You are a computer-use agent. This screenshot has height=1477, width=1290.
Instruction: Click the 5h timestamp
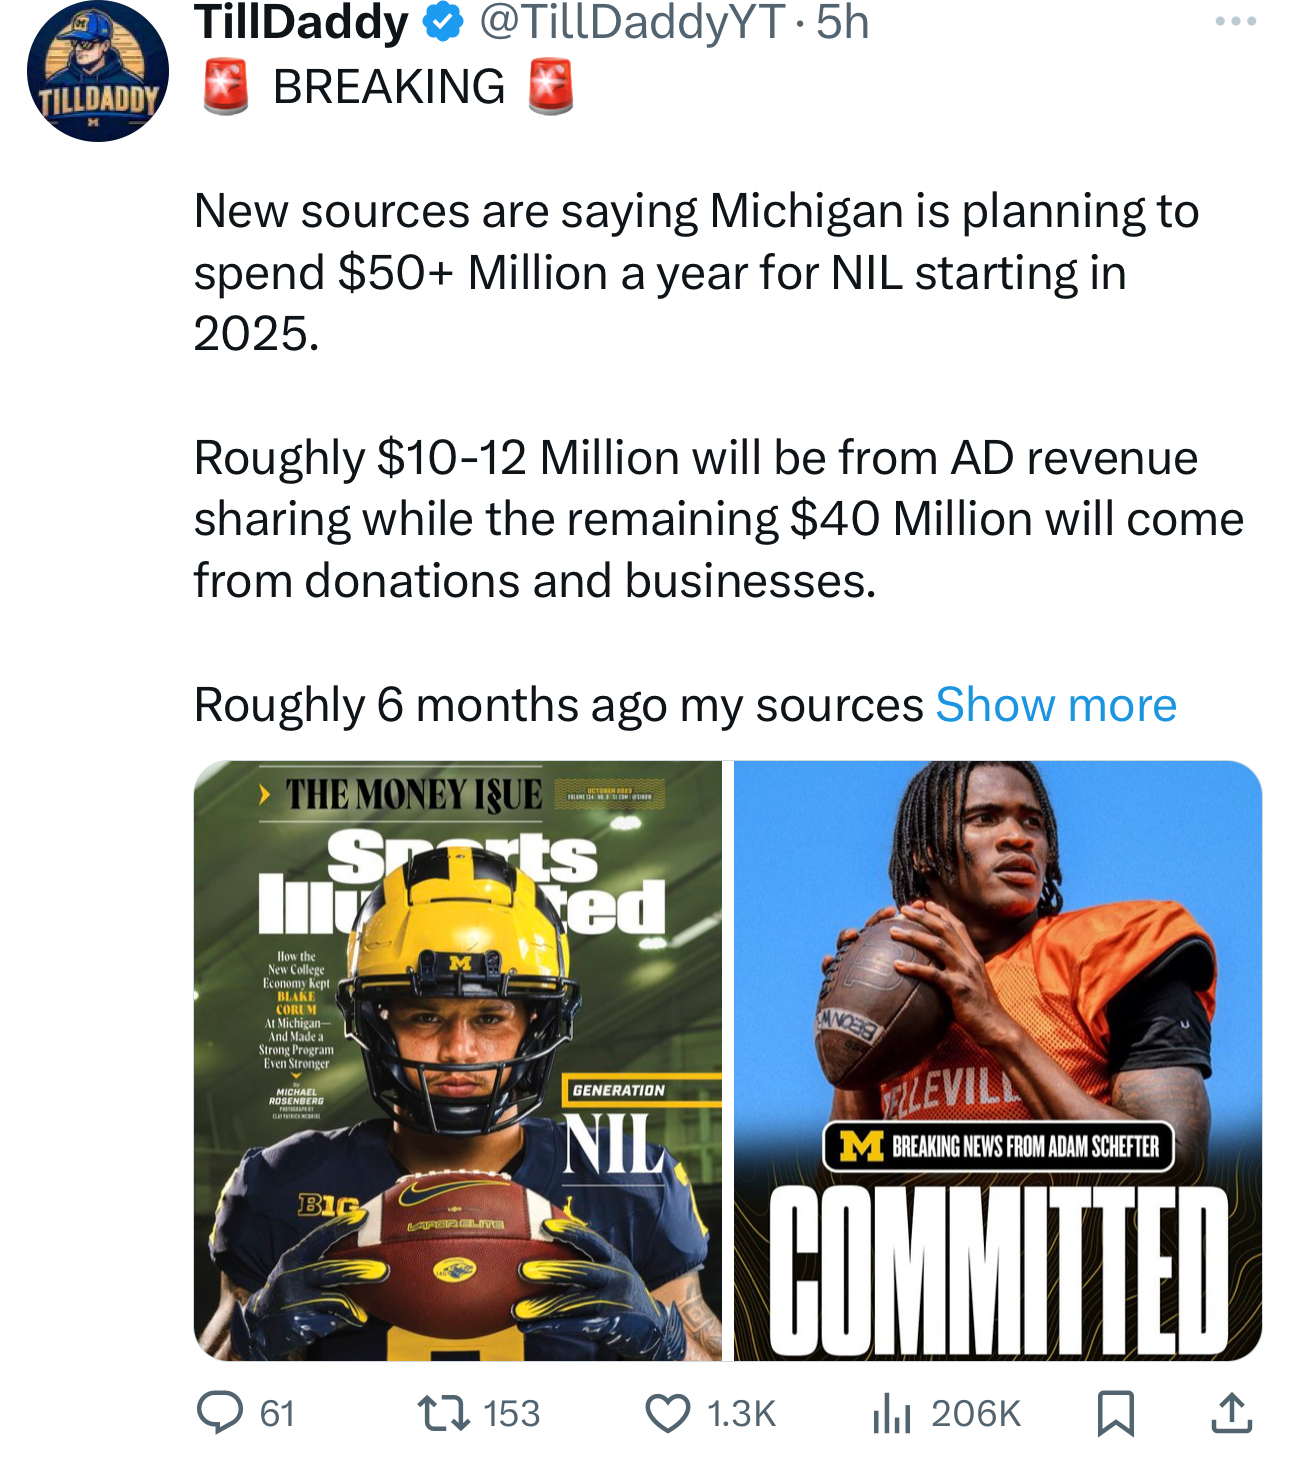coord(842,22)
